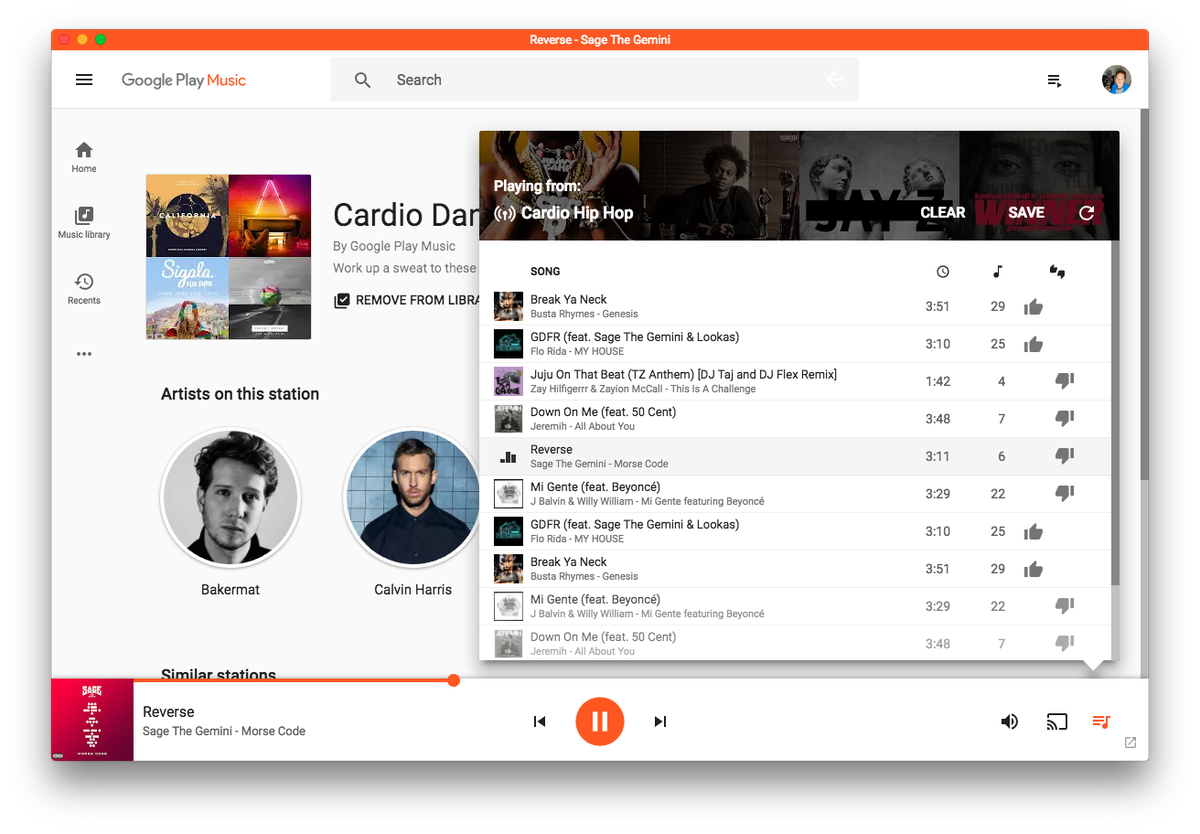This screenshot has height=834, width=1200.
Task: Click the yellow macOS minimize button
Action: point(82,40)
